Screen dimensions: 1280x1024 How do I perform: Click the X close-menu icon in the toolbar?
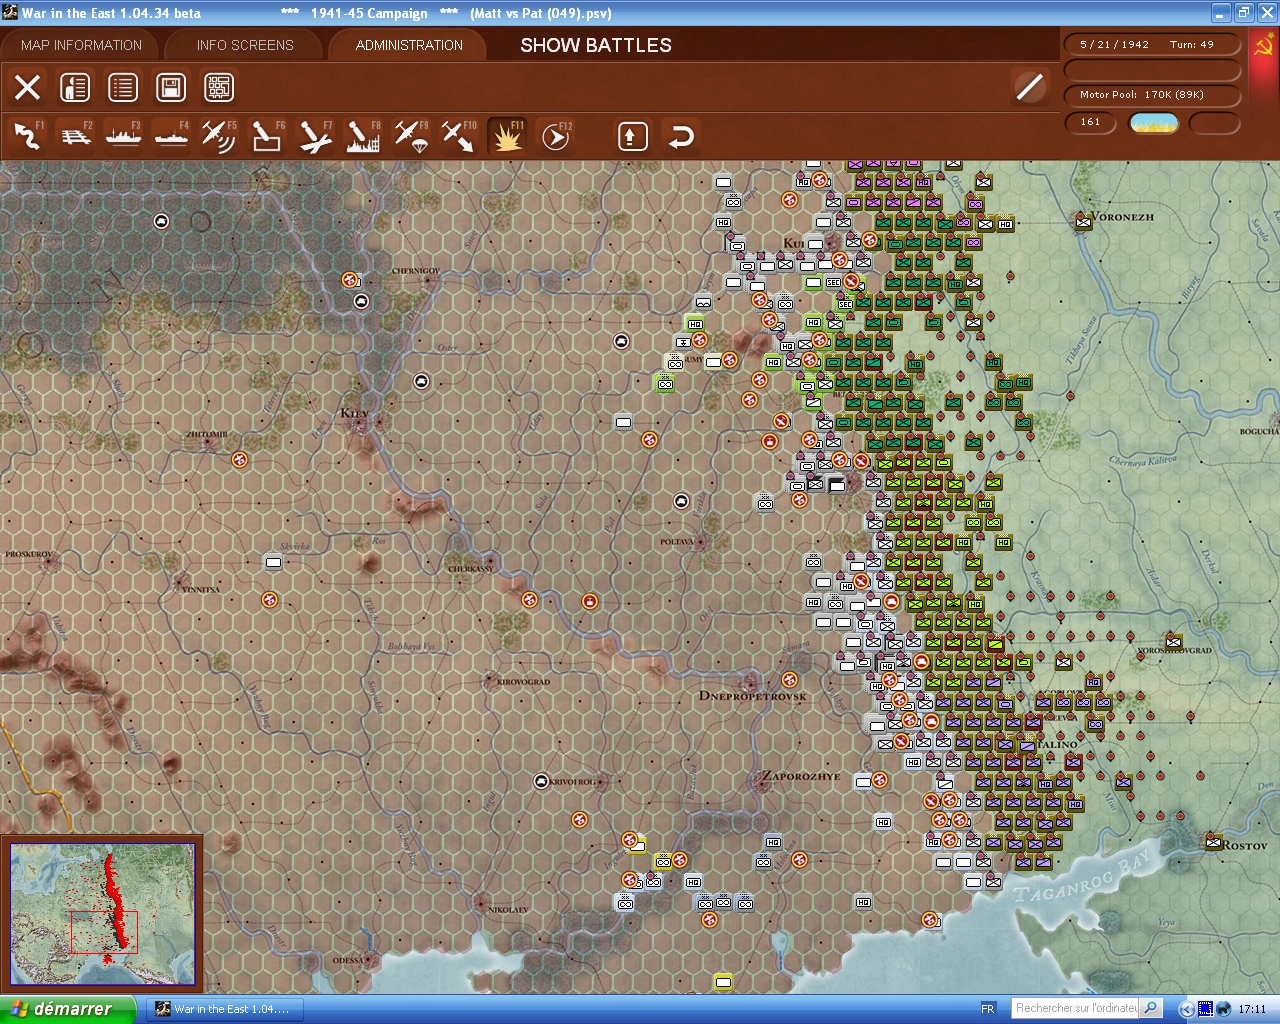tap(28, 88)
